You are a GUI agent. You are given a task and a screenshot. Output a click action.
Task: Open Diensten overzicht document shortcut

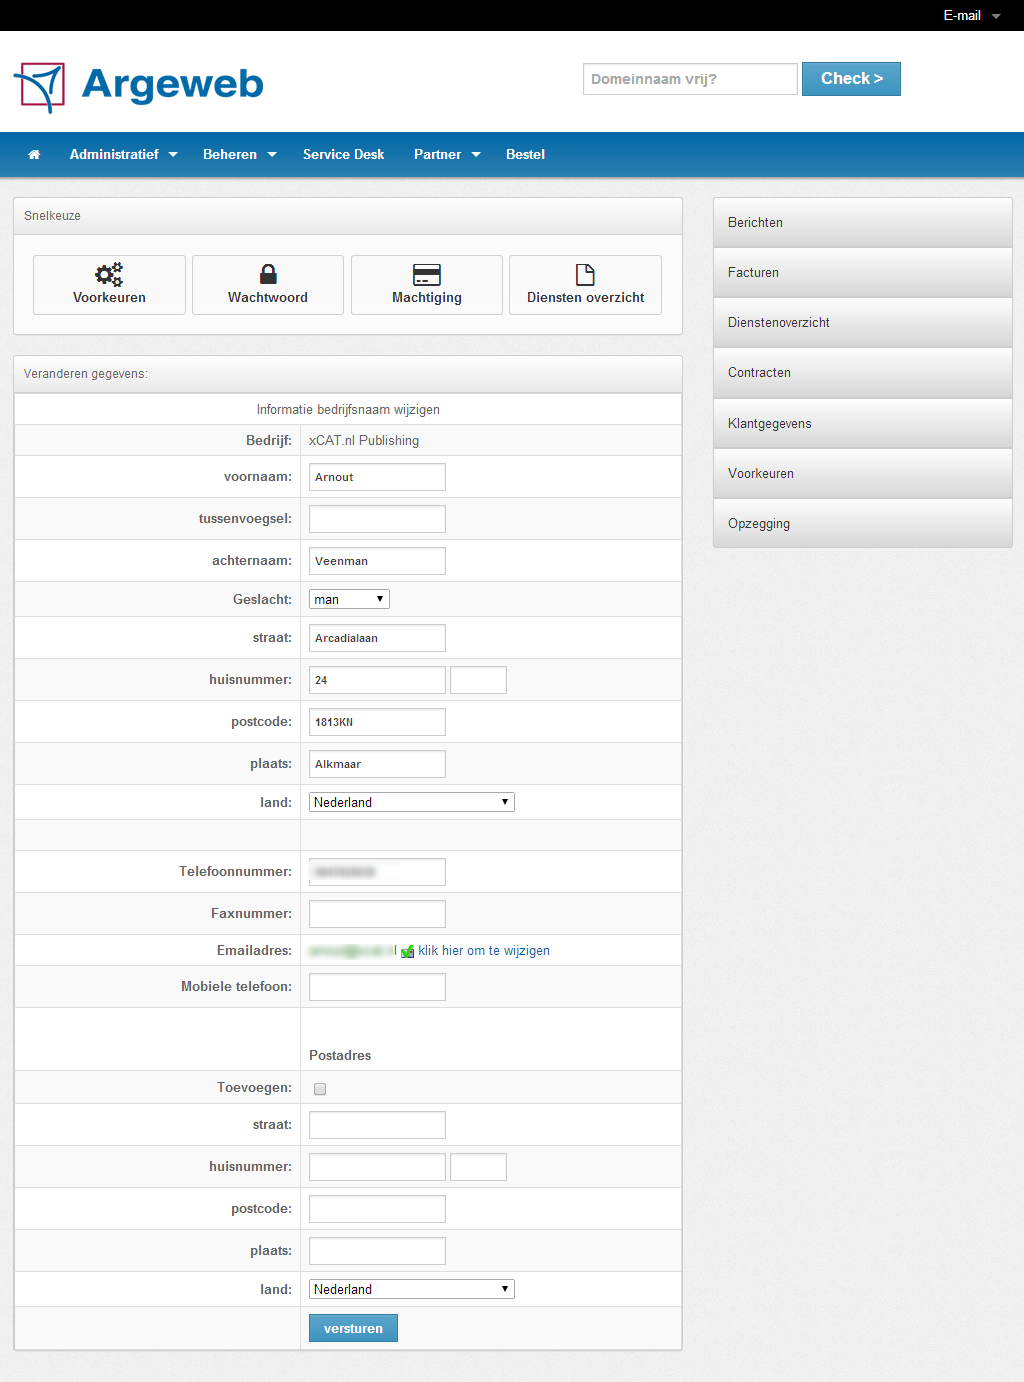(x=585, y=285)
